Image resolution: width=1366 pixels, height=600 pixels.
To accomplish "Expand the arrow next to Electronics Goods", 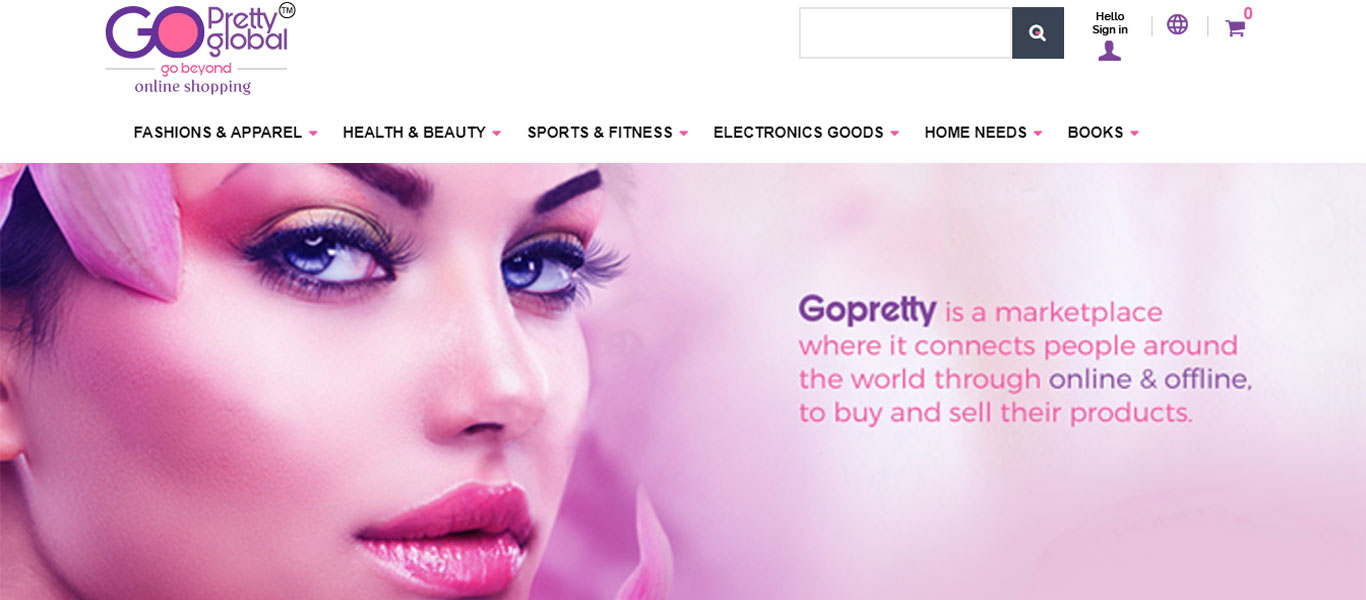I will tap(895, 133).
